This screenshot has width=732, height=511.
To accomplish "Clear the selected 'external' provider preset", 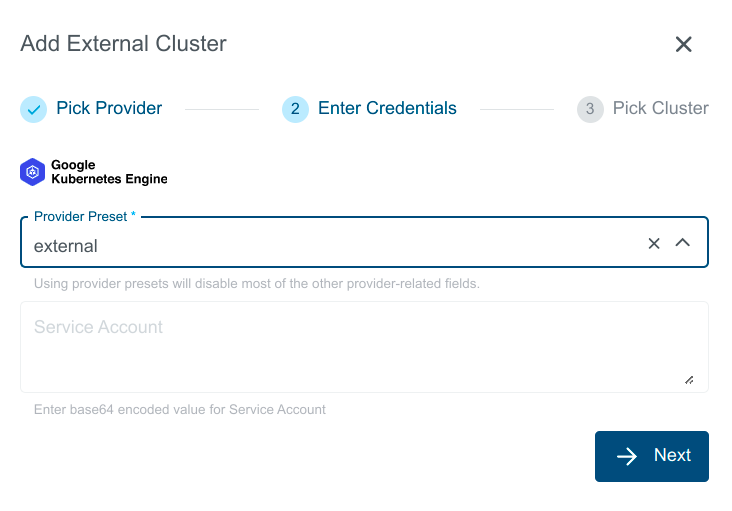I will click(654, 243).
